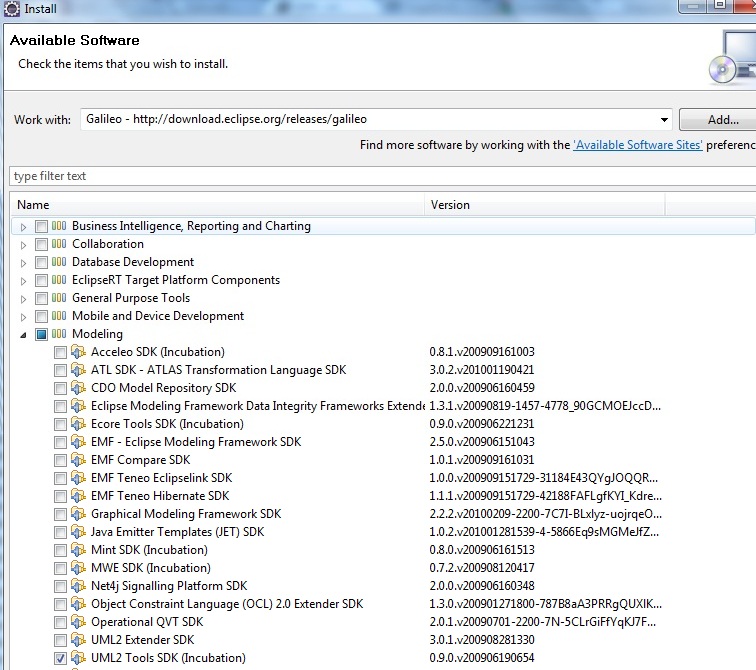This screenshot has height=670, width=756.
Task: Check the Acceleo SDK (Incubation) checkbox
Action: (60, 352)
